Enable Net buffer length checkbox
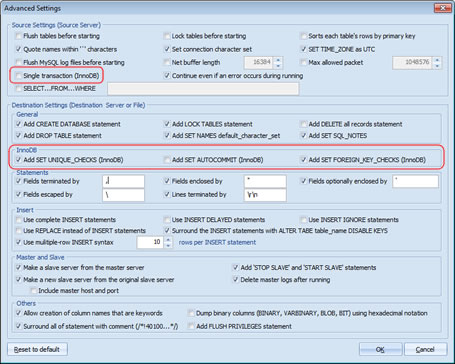The width and height of the screenshot is (455, 364). tap(167, 62)
